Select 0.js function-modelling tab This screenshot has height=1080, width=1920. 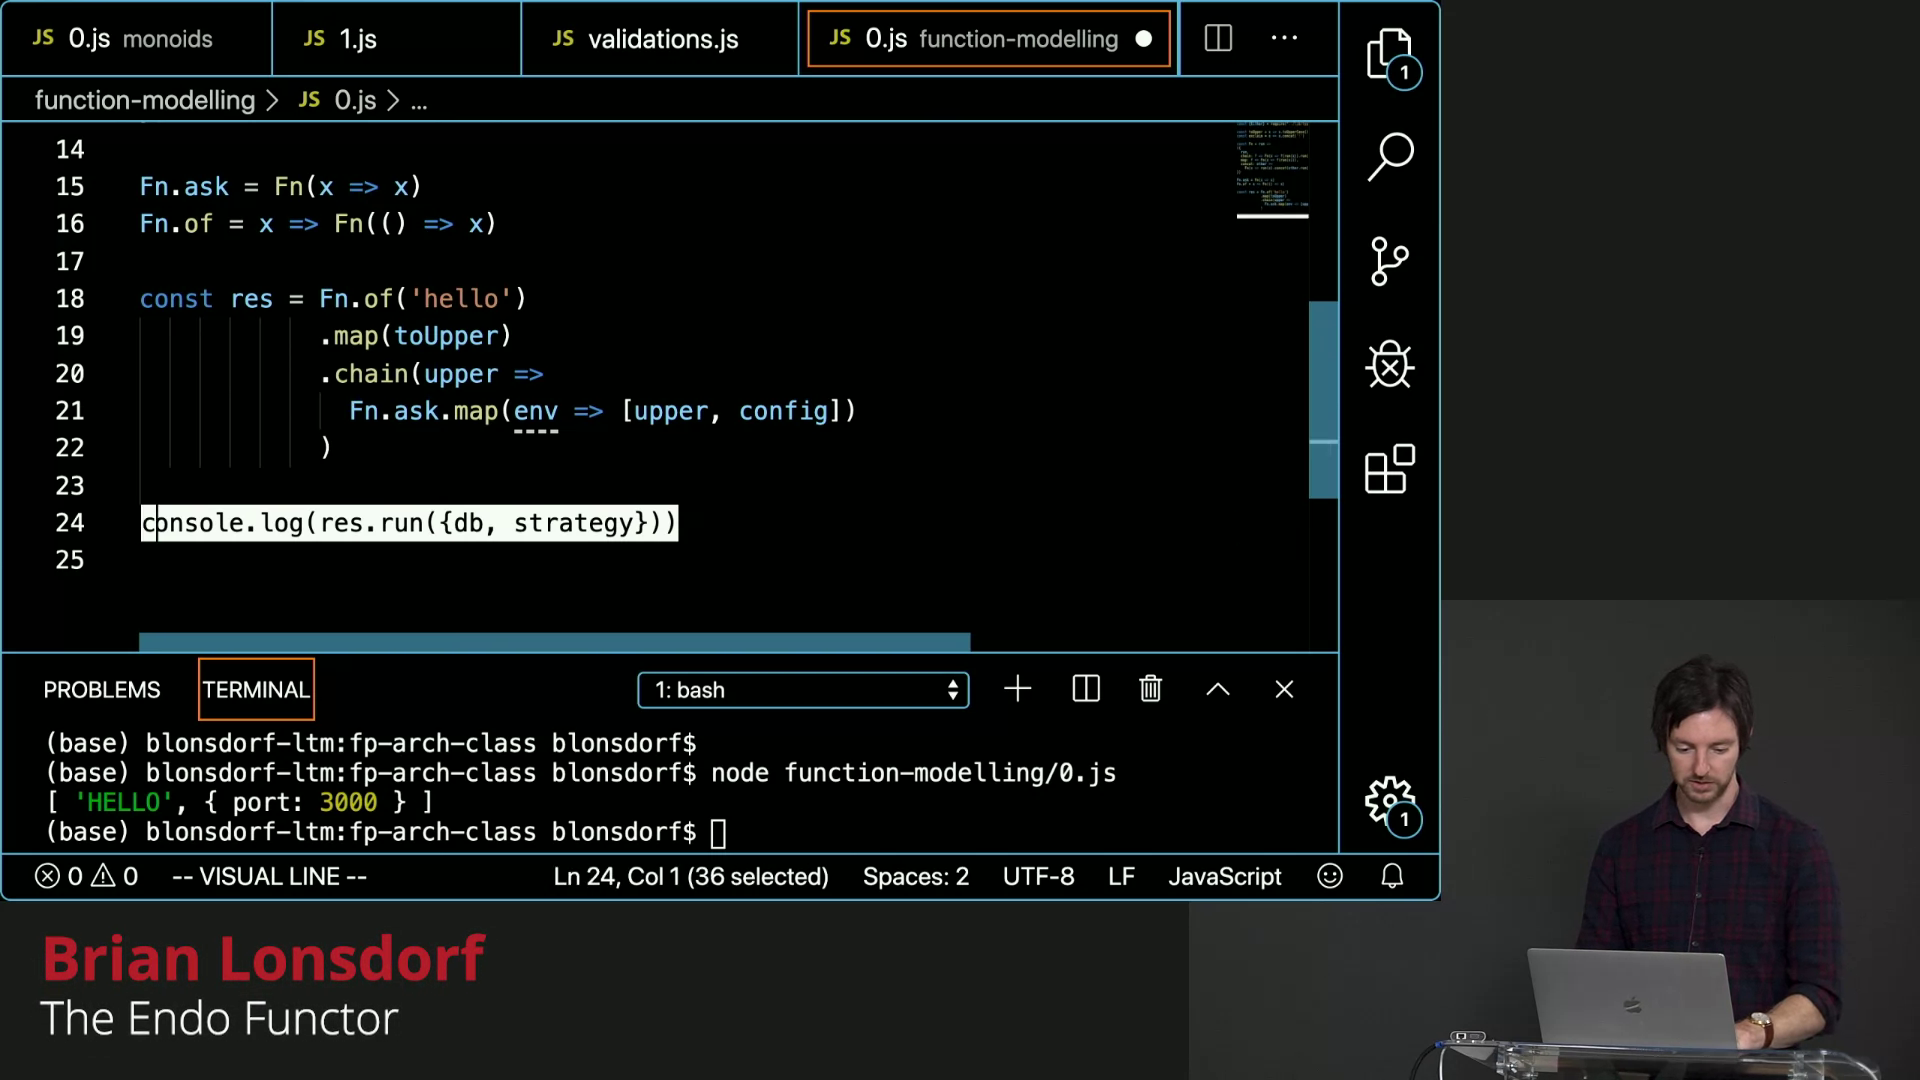pyautogui.click(x=988, y=39)
